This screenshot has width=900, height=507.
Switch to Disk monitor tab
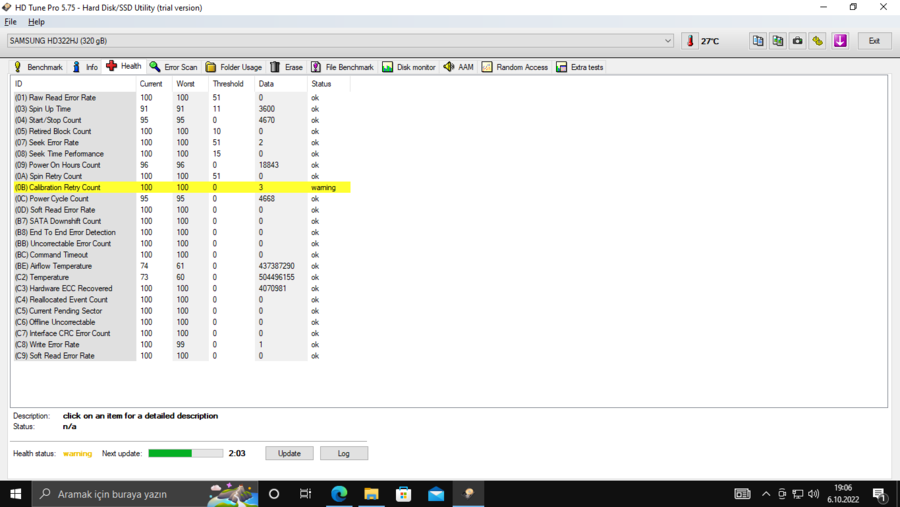(x=409, y=67)
